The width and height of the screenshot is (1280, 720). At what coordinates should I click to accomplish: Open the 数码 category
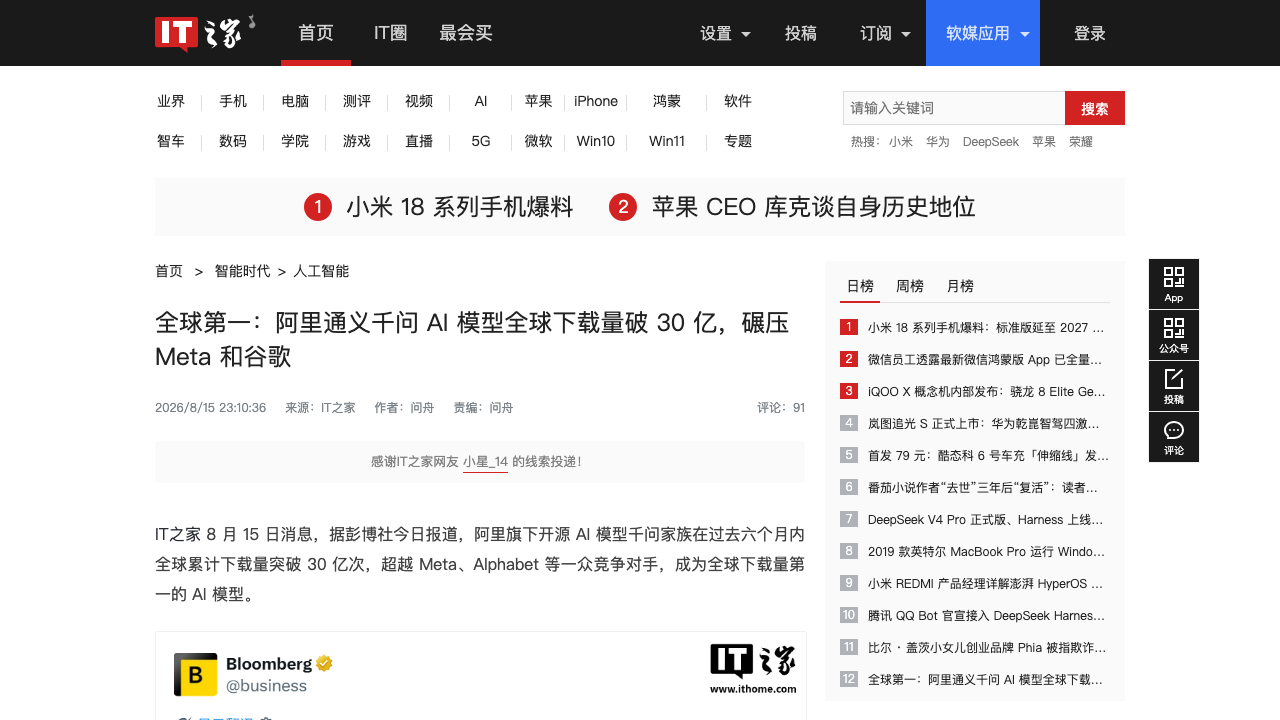click(233, 141)
